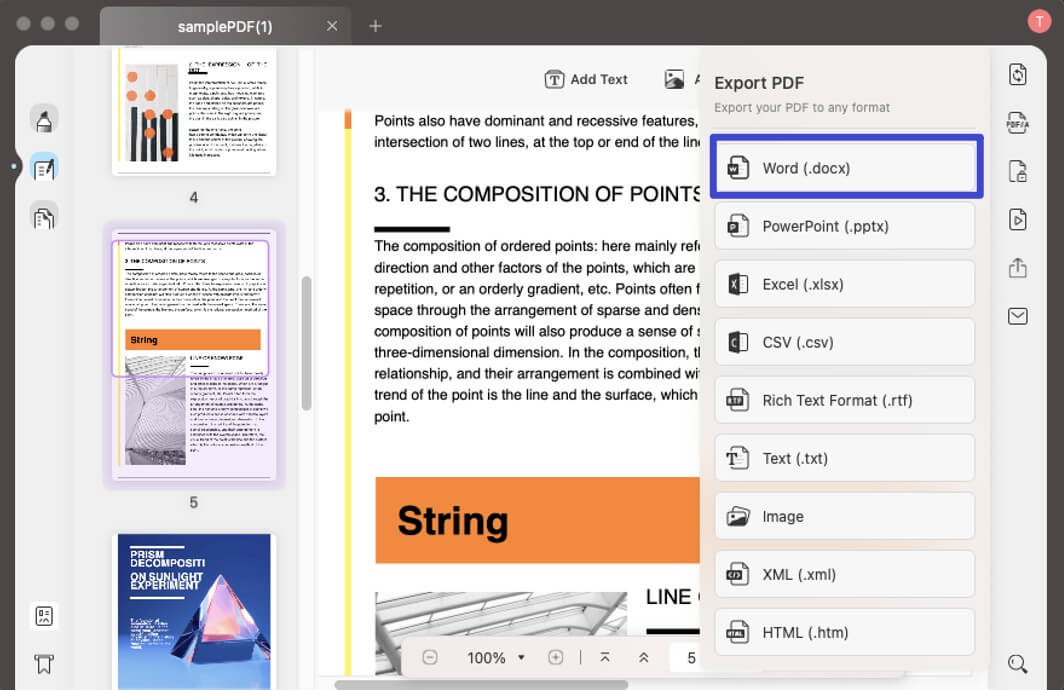Open the Email icon to send the PDF
Screen dimensions: 1064x690
tap(1017, 316)
